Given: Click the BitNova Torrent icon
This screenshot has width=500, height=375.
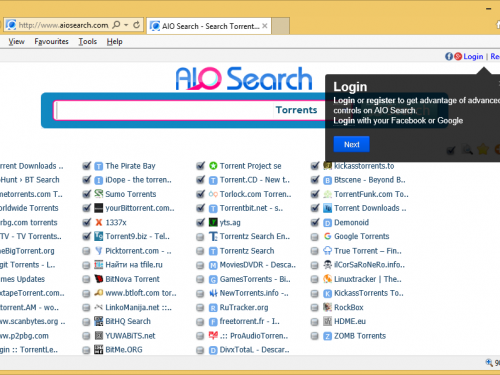Looking at the screenshot, I should [x=99, y=279].
